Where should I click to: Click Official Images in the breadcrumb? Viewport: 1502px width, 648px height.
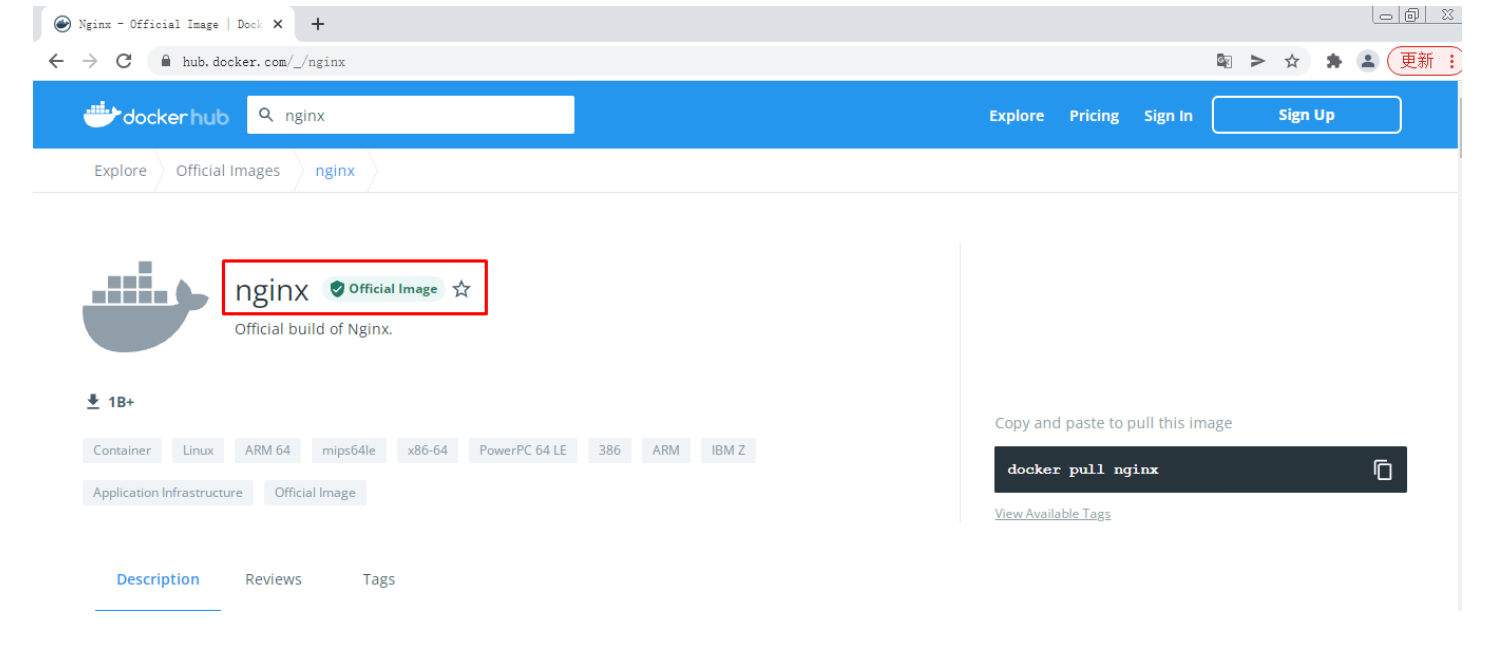click(x=228, y=171)
